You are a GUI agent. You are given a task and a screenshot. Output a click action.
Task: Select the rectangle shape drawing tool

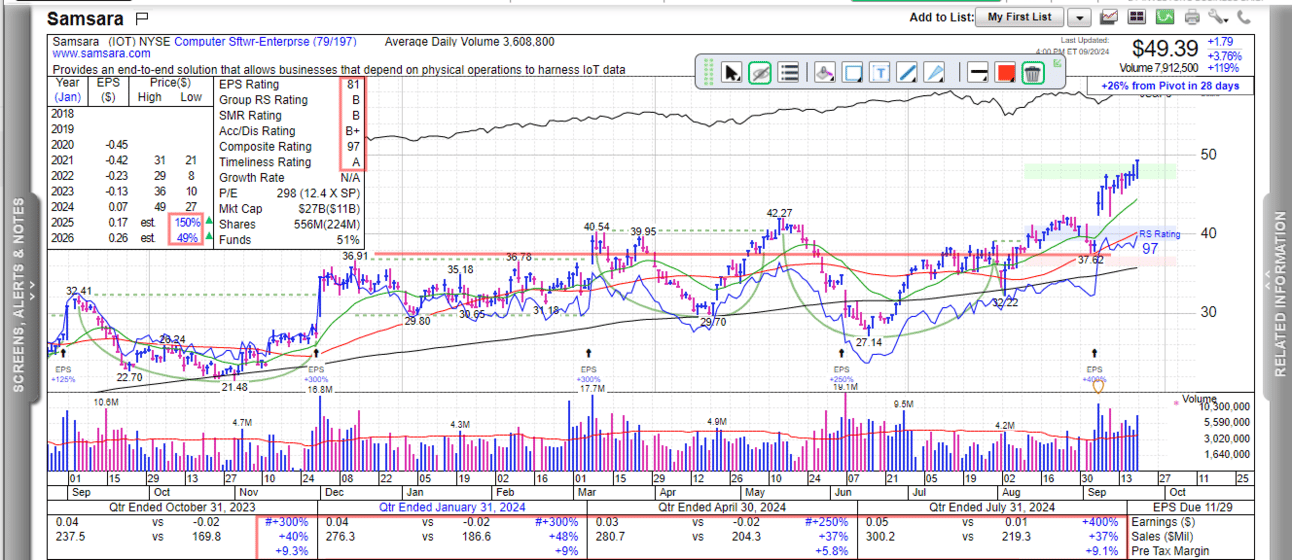pyautogui.click(x=853, y=72)
